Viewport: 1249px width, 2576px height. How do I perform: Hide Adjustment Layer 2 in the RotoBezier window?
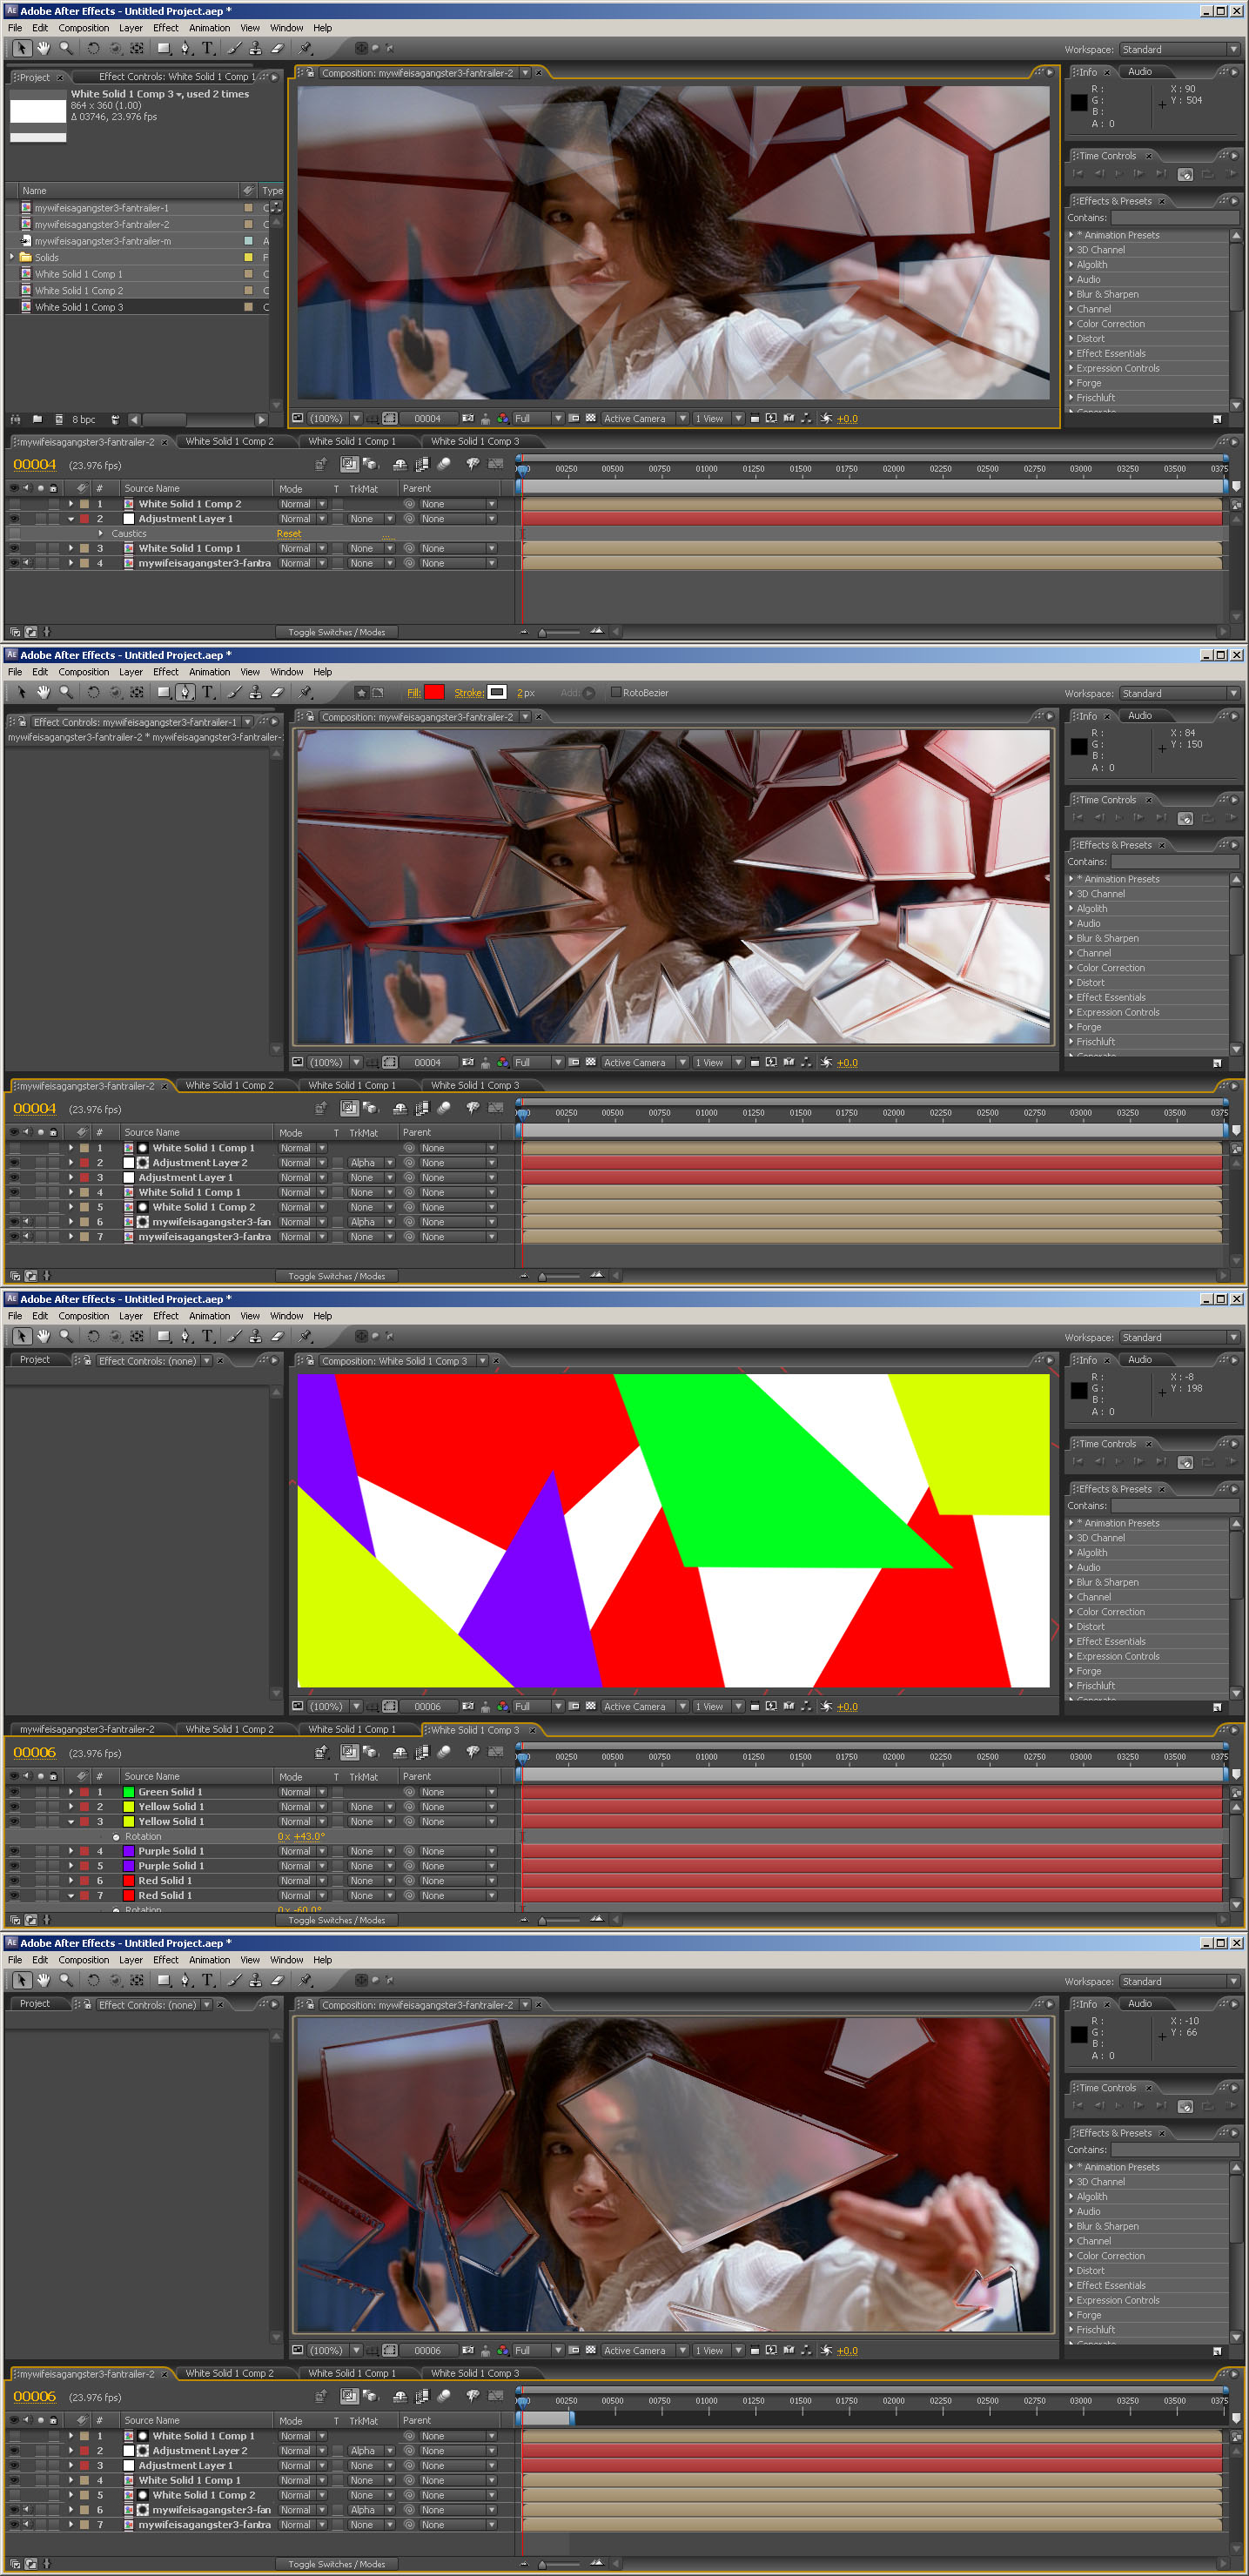pyautogui.click(x=14, y=1163)
